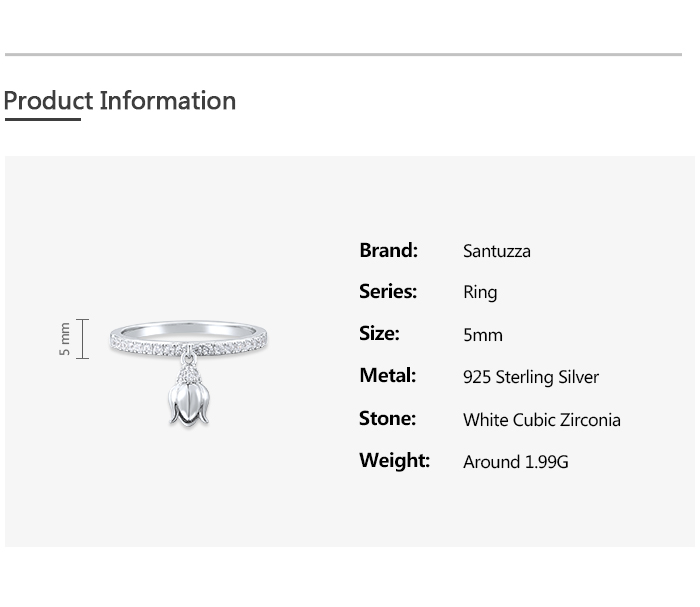The width and height of the screenshot is (700, 607).
Task: Click the Brand label
Action: click(x=388, y=250)
